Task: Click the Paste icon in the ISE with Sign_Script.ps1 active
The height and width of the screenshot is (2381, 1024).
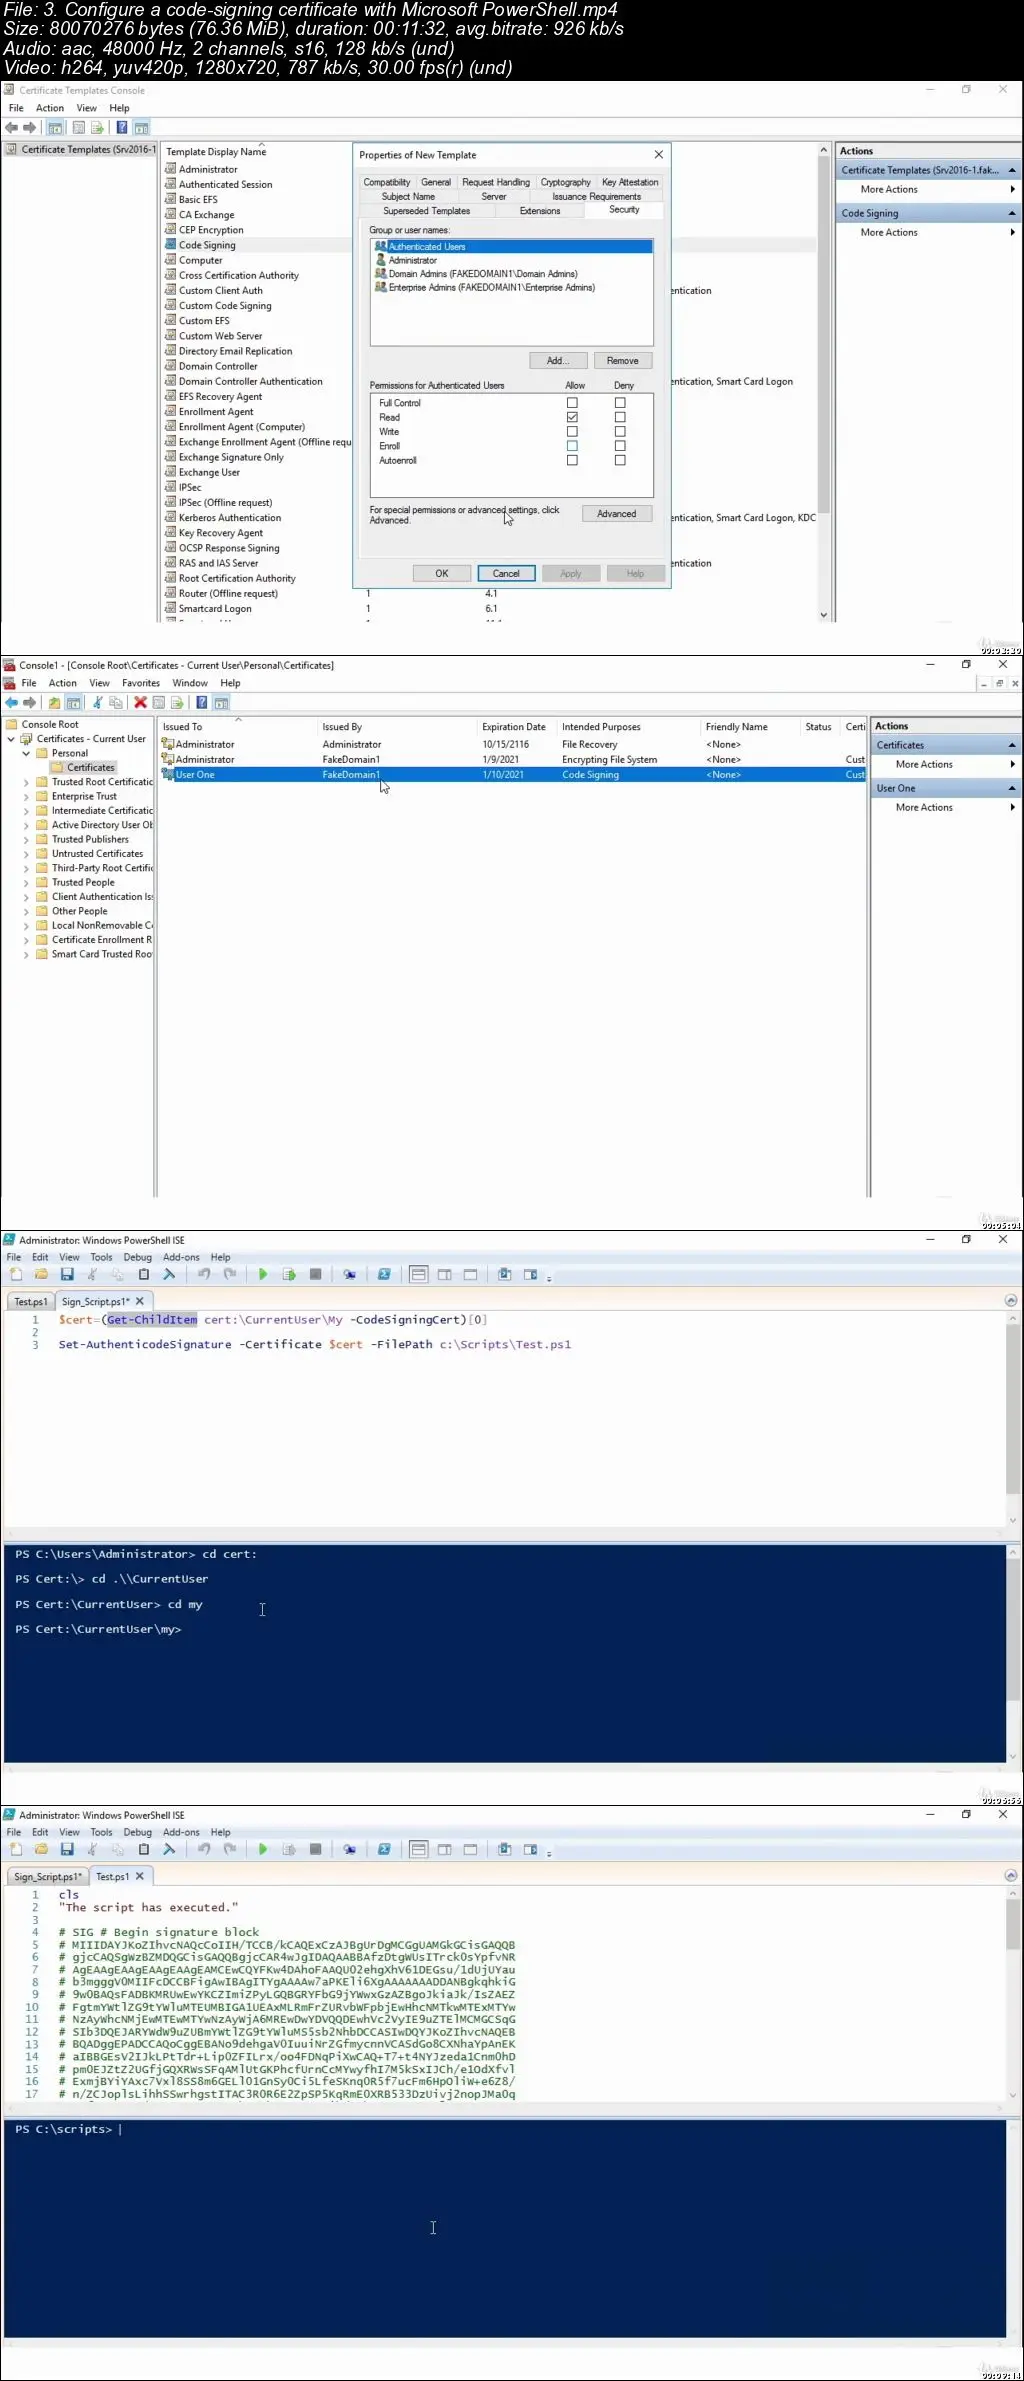Action: coord(143,1274)
